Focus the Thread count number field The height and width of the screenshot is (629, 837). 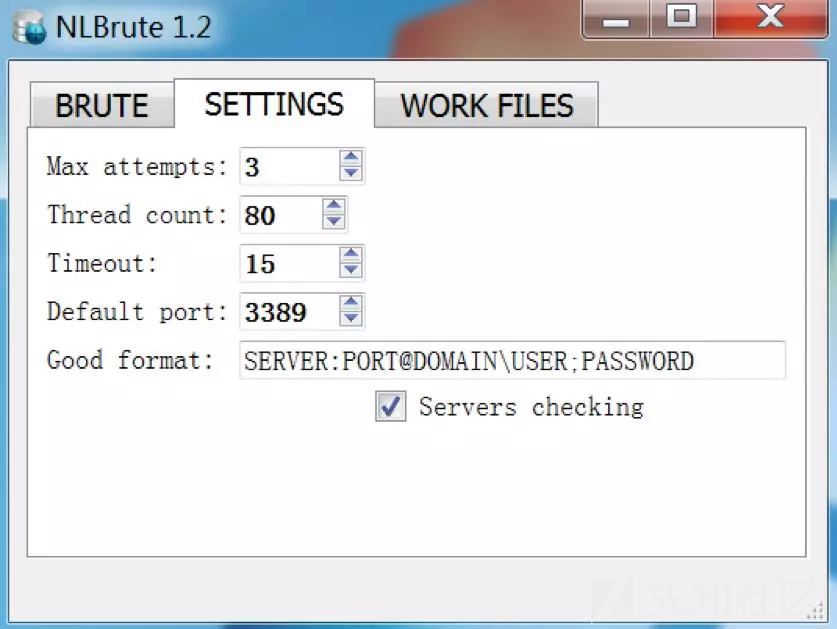(x=280, y=214)
